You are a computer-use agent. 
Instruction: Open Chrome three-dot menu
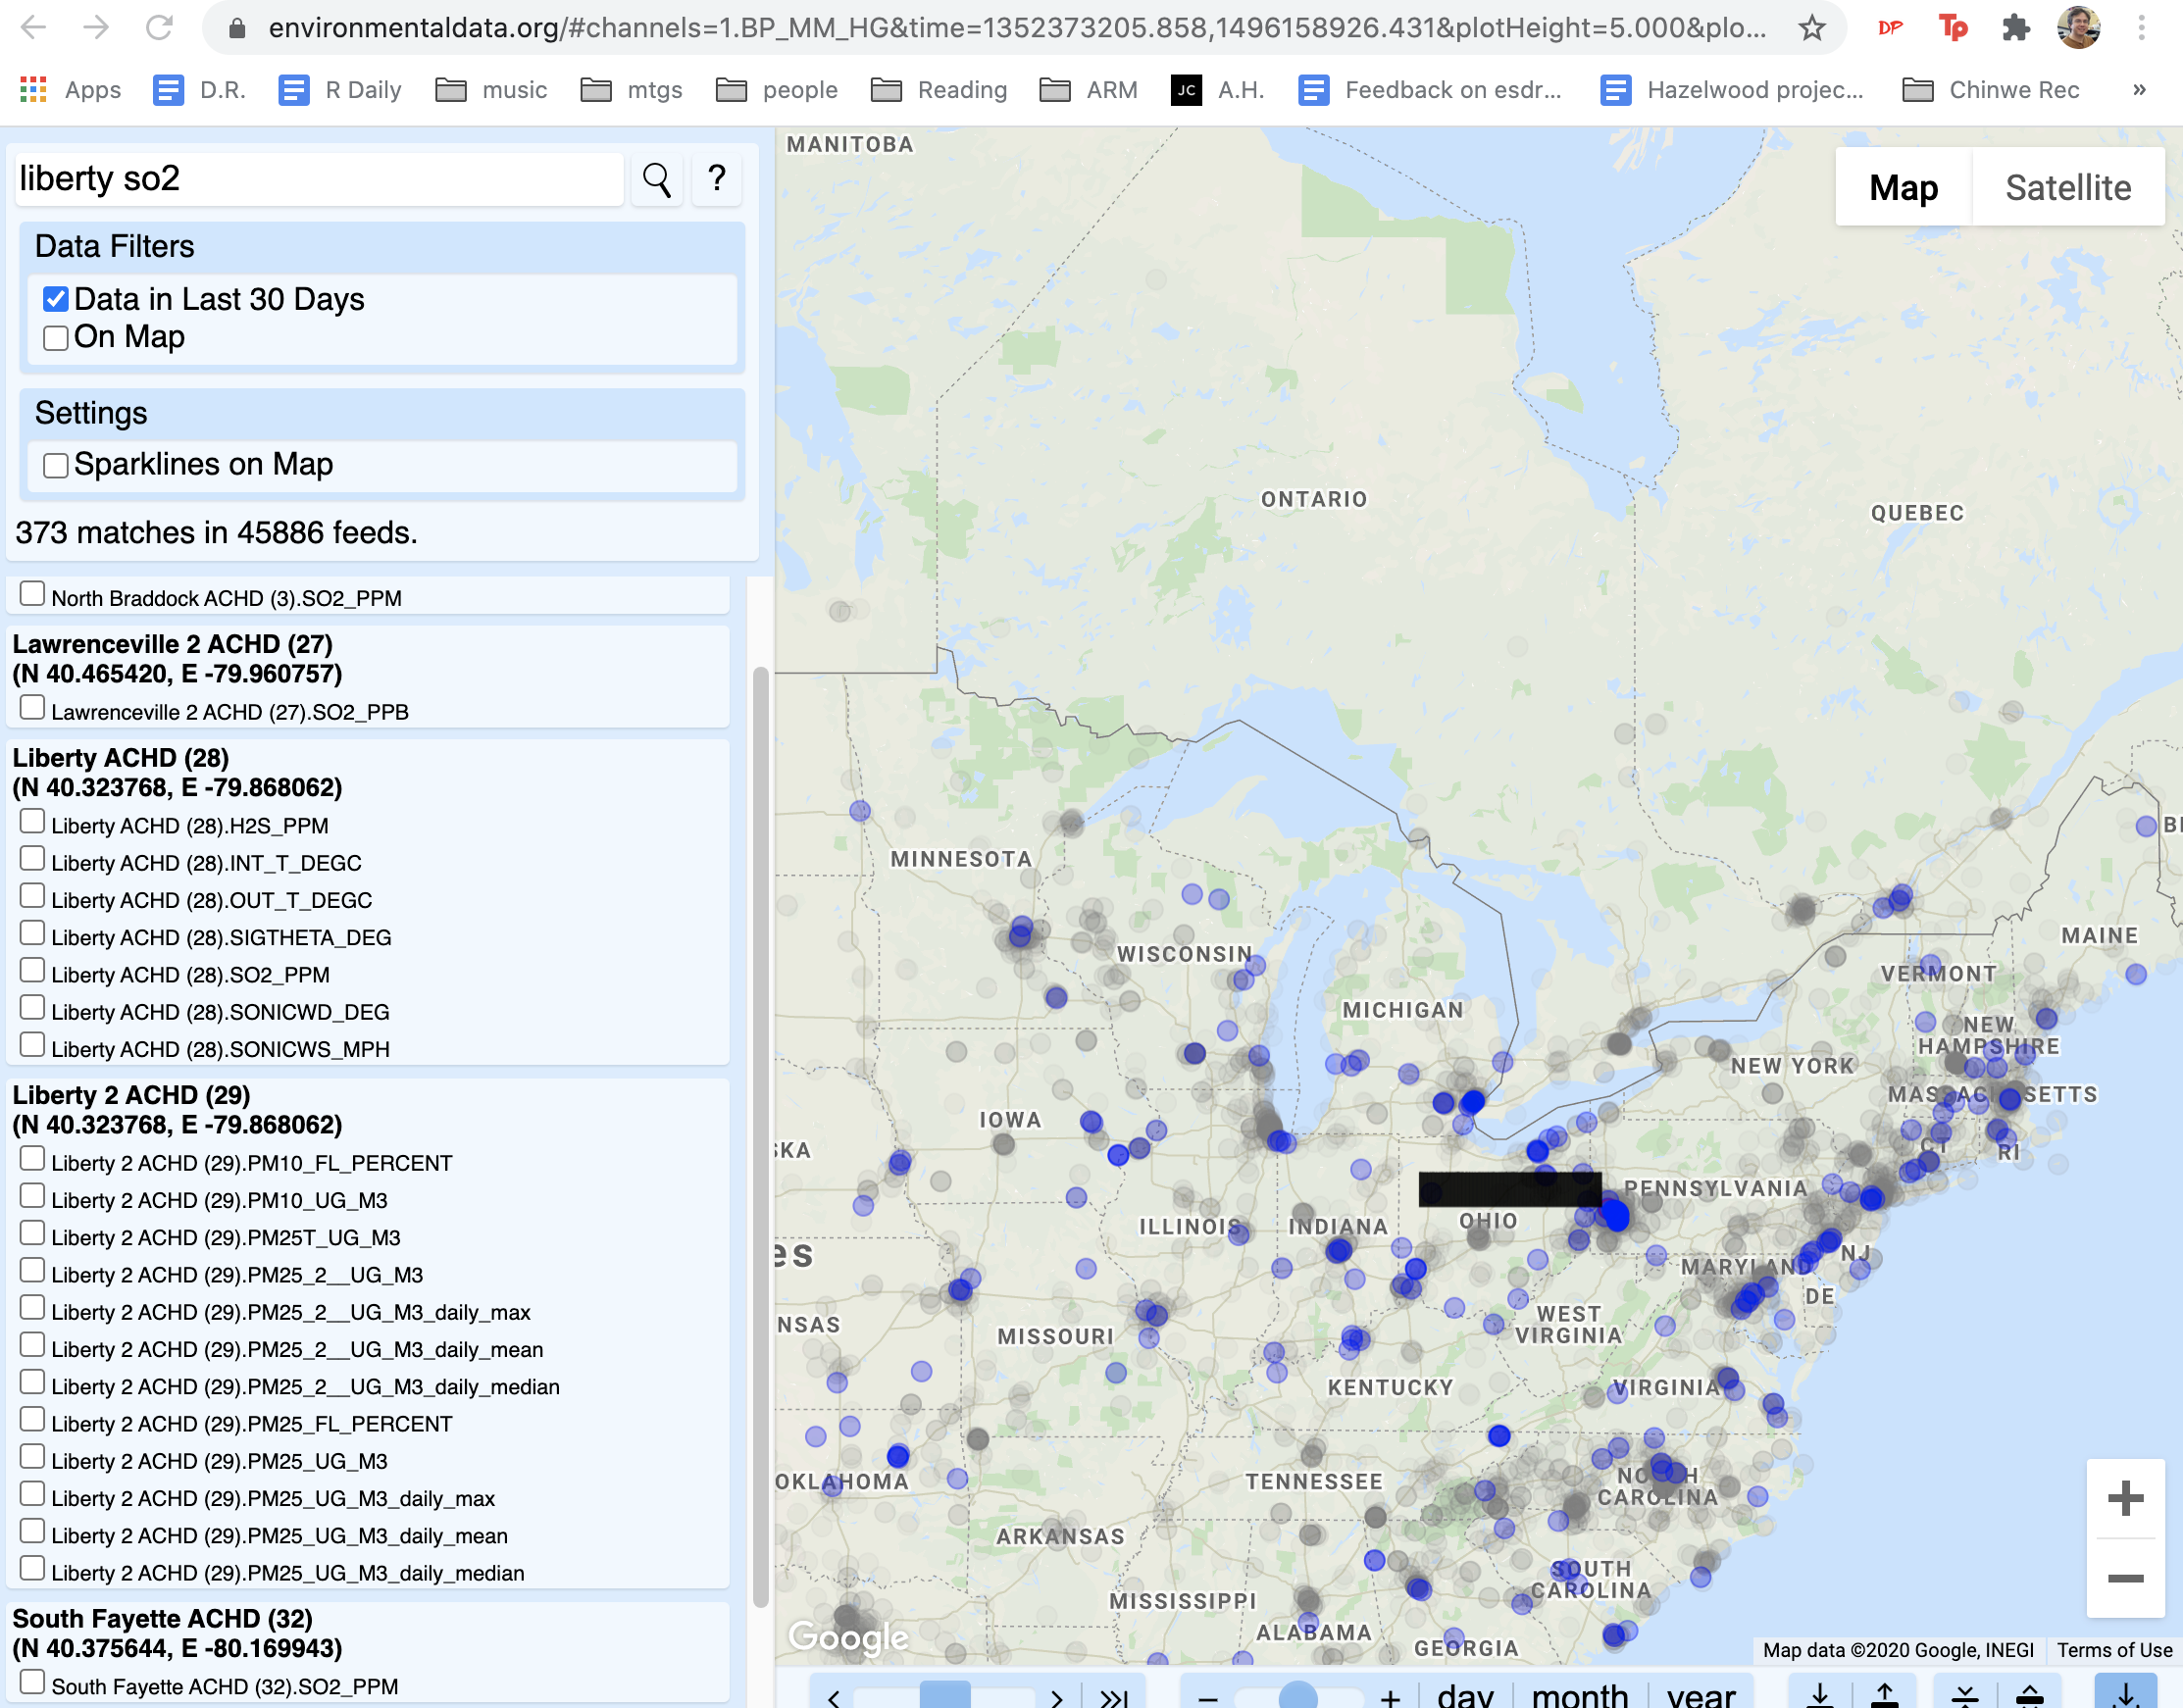[2141, 27]
